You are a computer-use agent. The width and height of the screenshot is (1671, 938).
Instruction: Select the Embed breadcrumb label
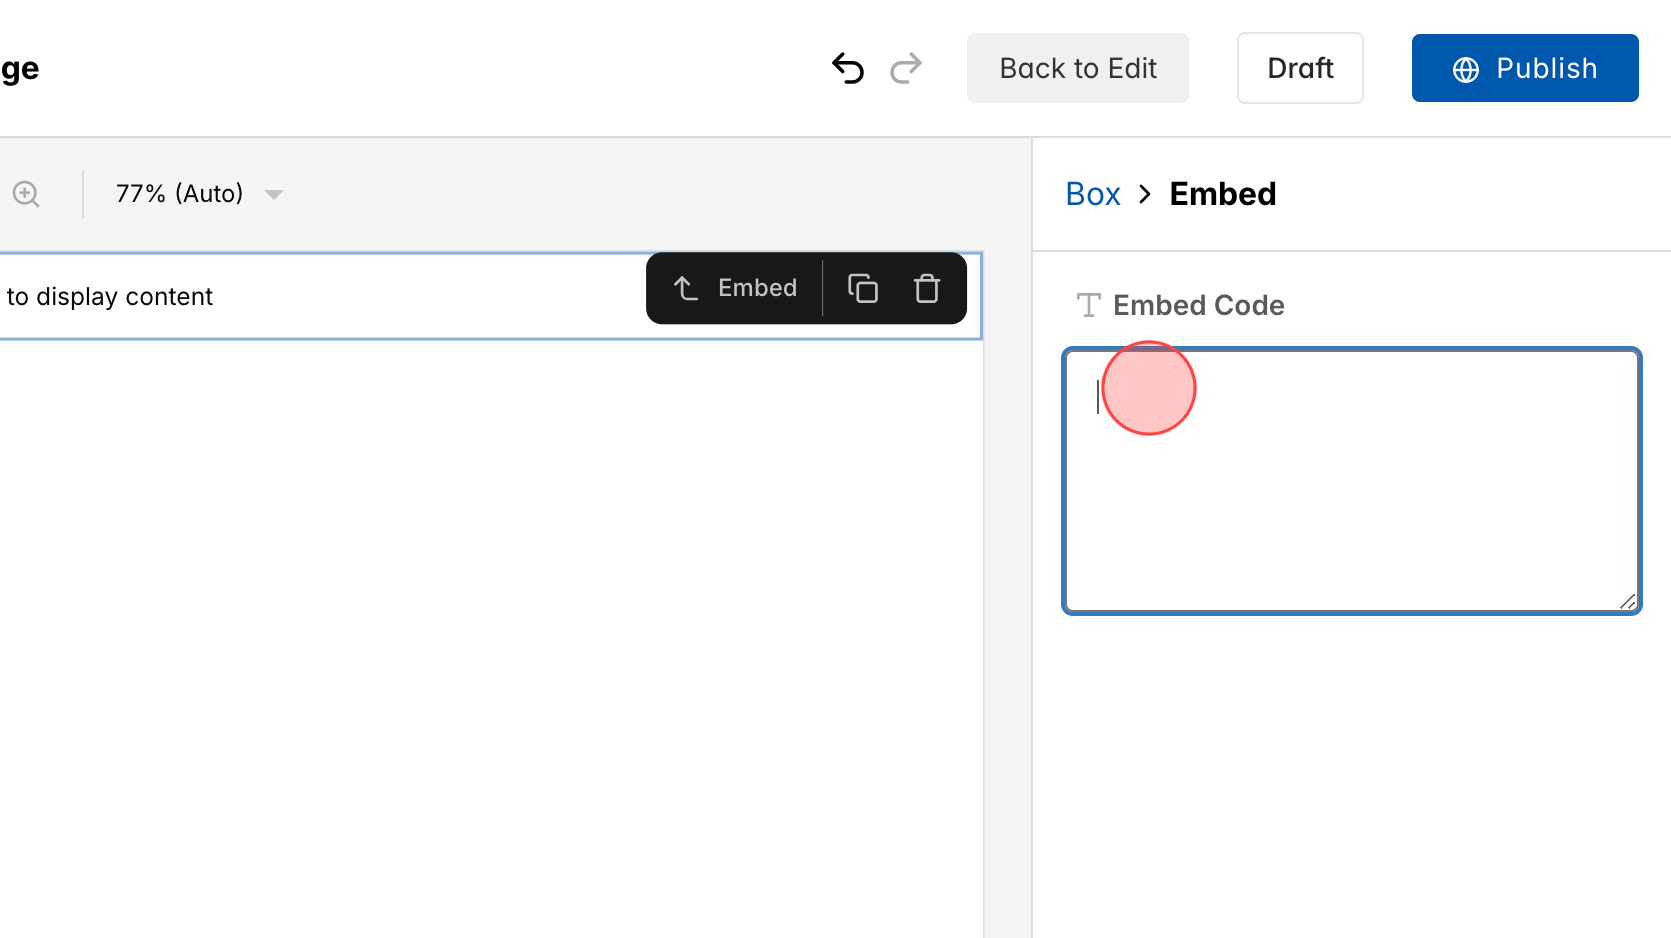(1222, 193)
